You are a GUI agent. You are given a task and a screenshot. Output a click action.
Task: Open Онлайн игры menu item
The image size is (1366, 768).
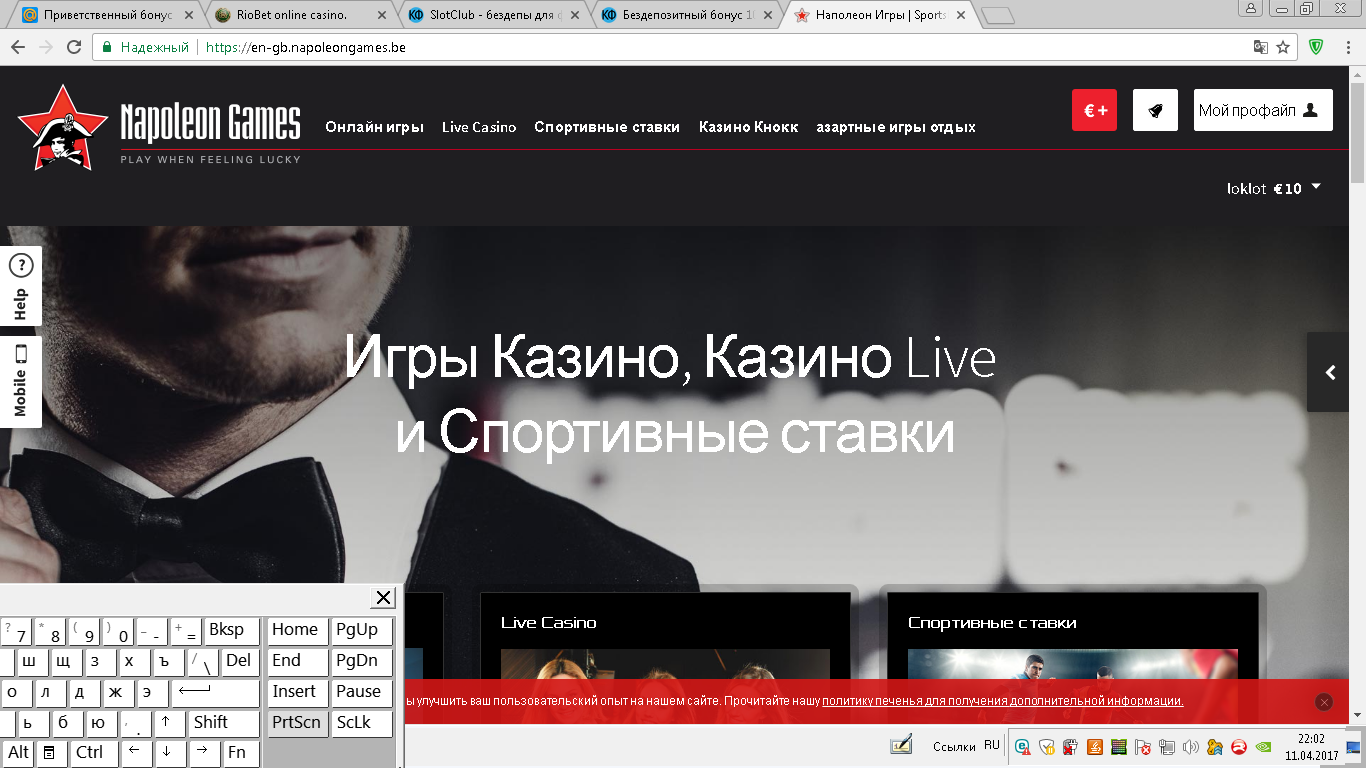tap(375, 127)
